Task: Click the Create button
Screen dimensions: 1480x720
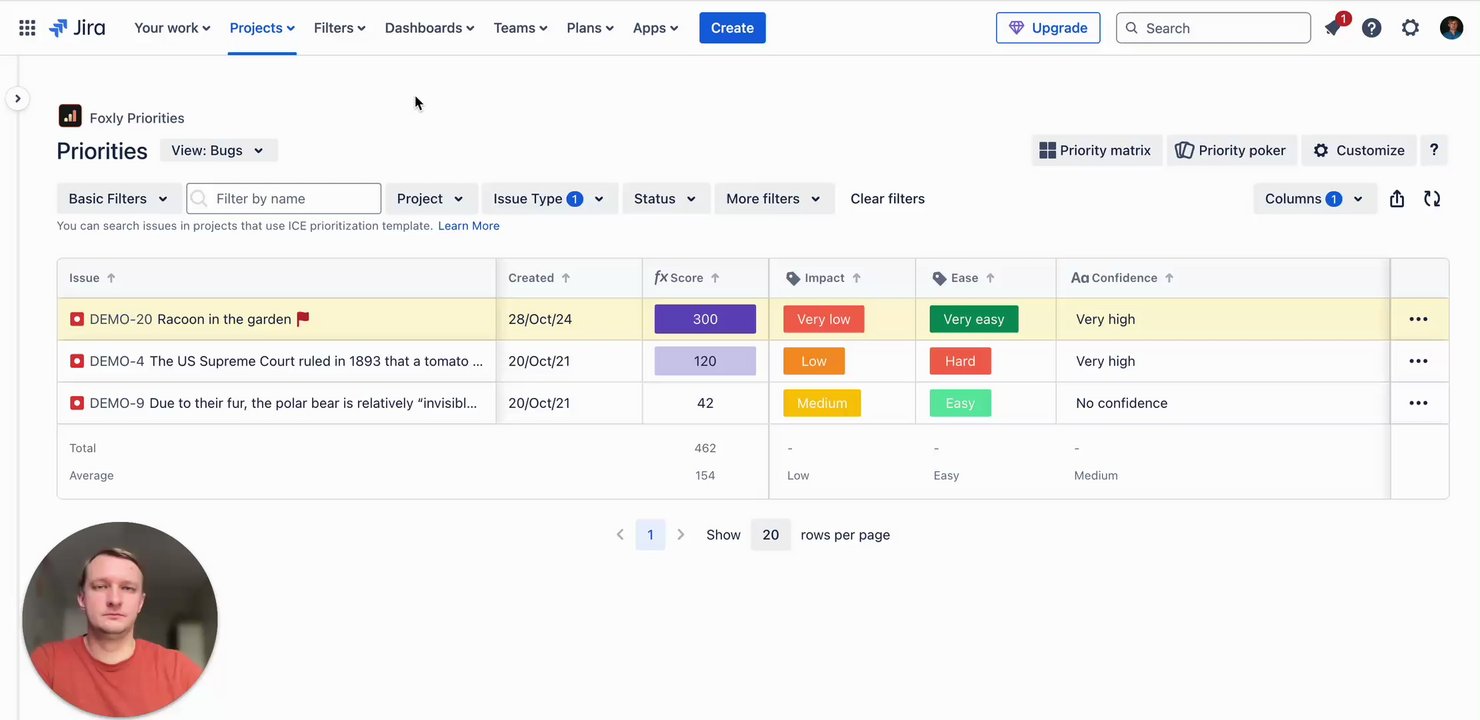Action: tap(732, 28)
